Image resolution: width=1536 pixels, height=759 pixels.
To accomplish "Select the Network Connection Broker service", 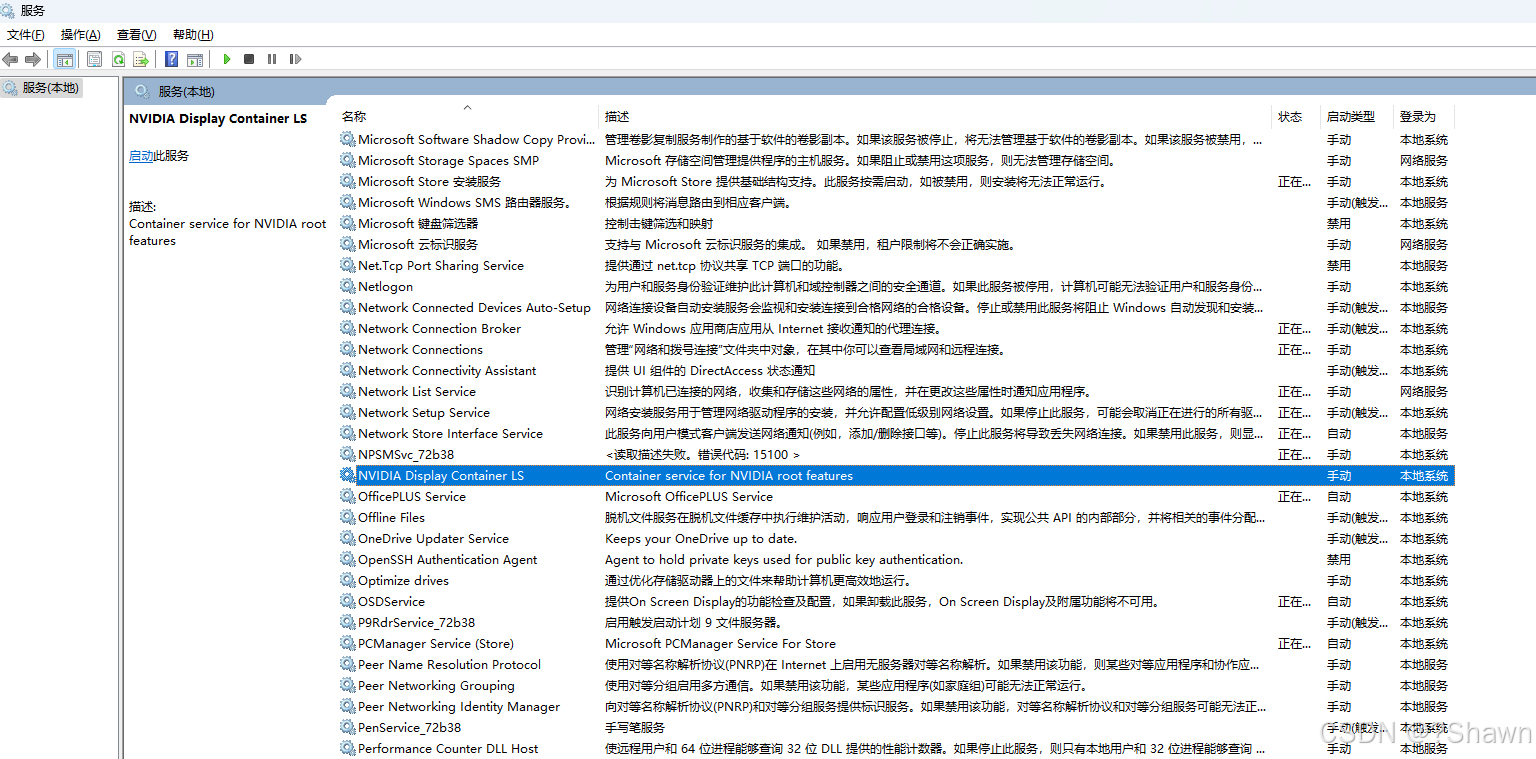I will pos(896,328).
